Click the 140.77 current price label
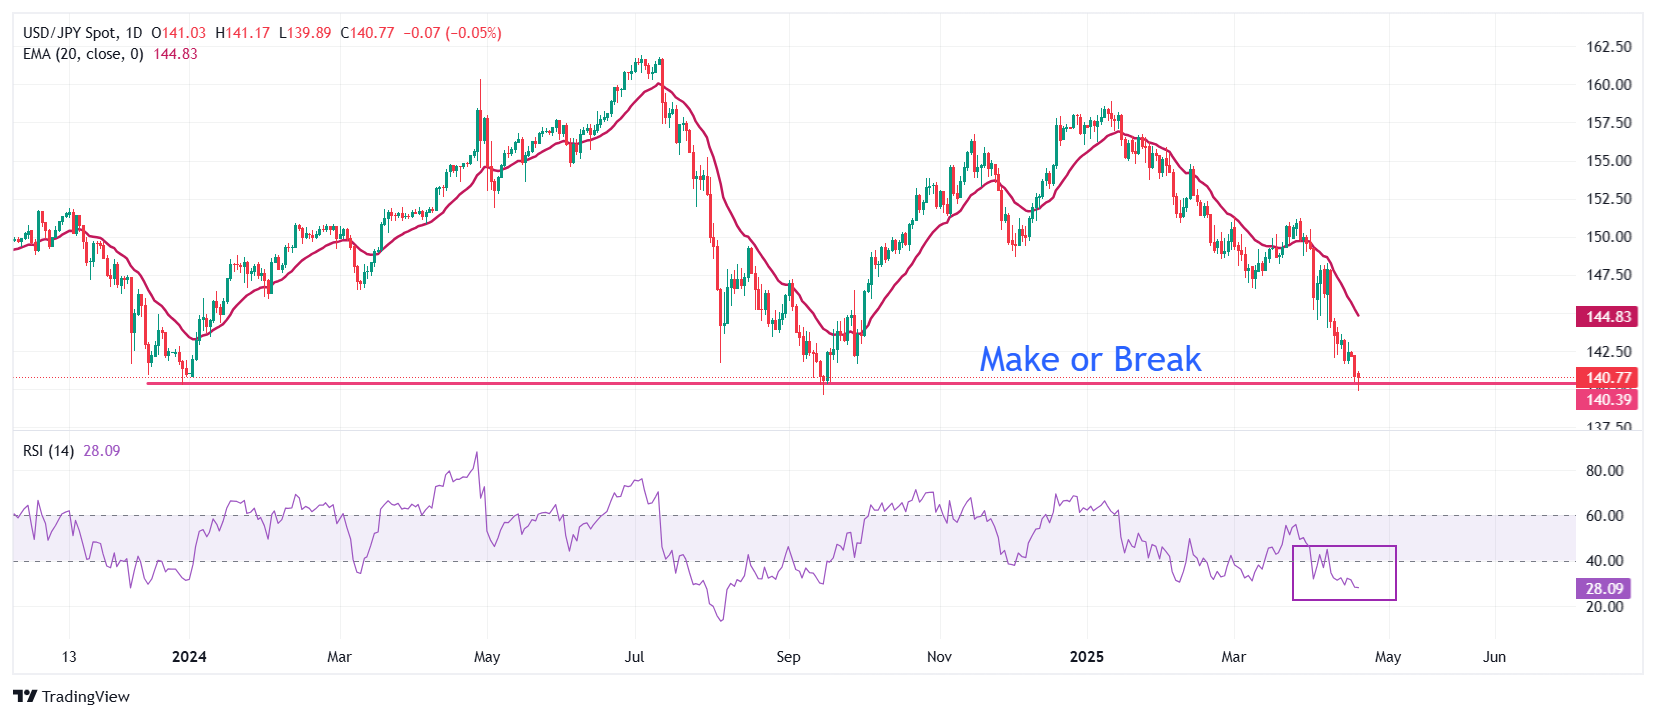The image size is (1656, 718). 1608,378
